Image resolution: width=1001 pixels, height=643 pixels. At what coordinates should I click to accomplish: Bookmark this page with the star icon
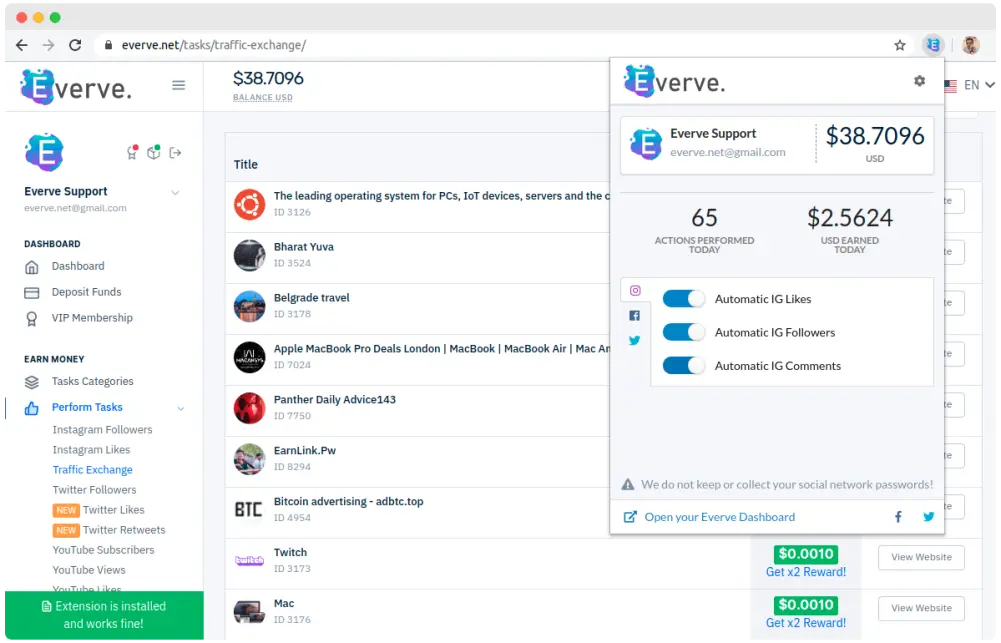pyautogui.click(x=900, y=45)
